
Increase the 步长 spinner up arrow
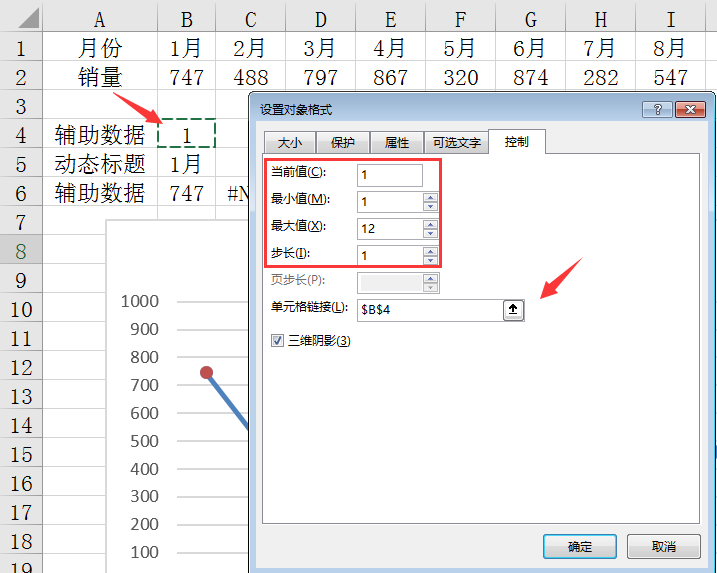click(430, 252)
